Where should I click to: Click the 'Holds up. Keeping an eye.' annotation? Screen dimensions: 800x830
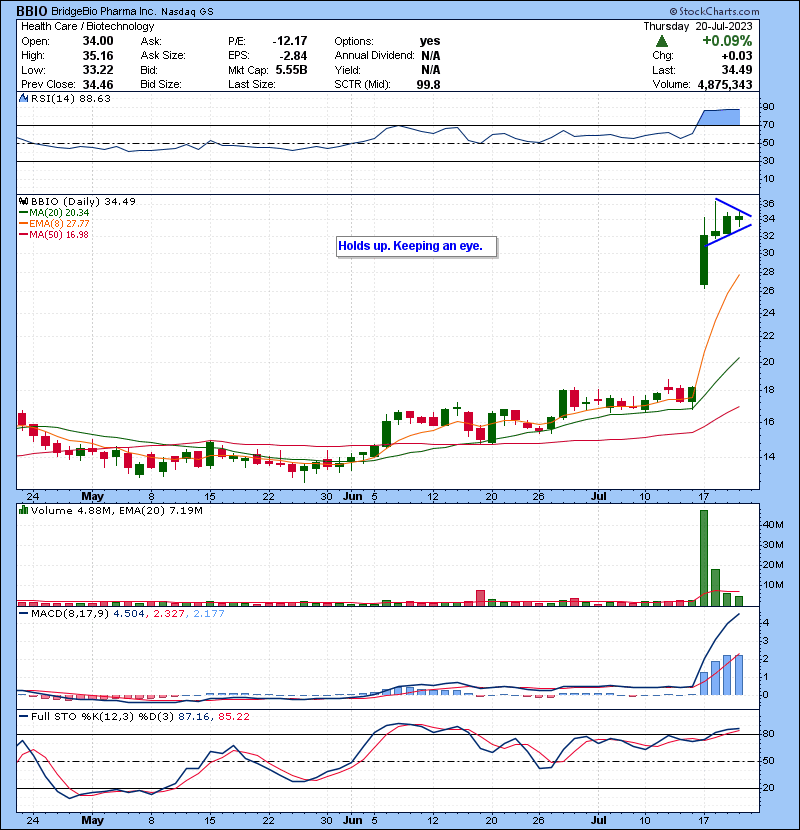pyautogui.click(x=417, y=246)
